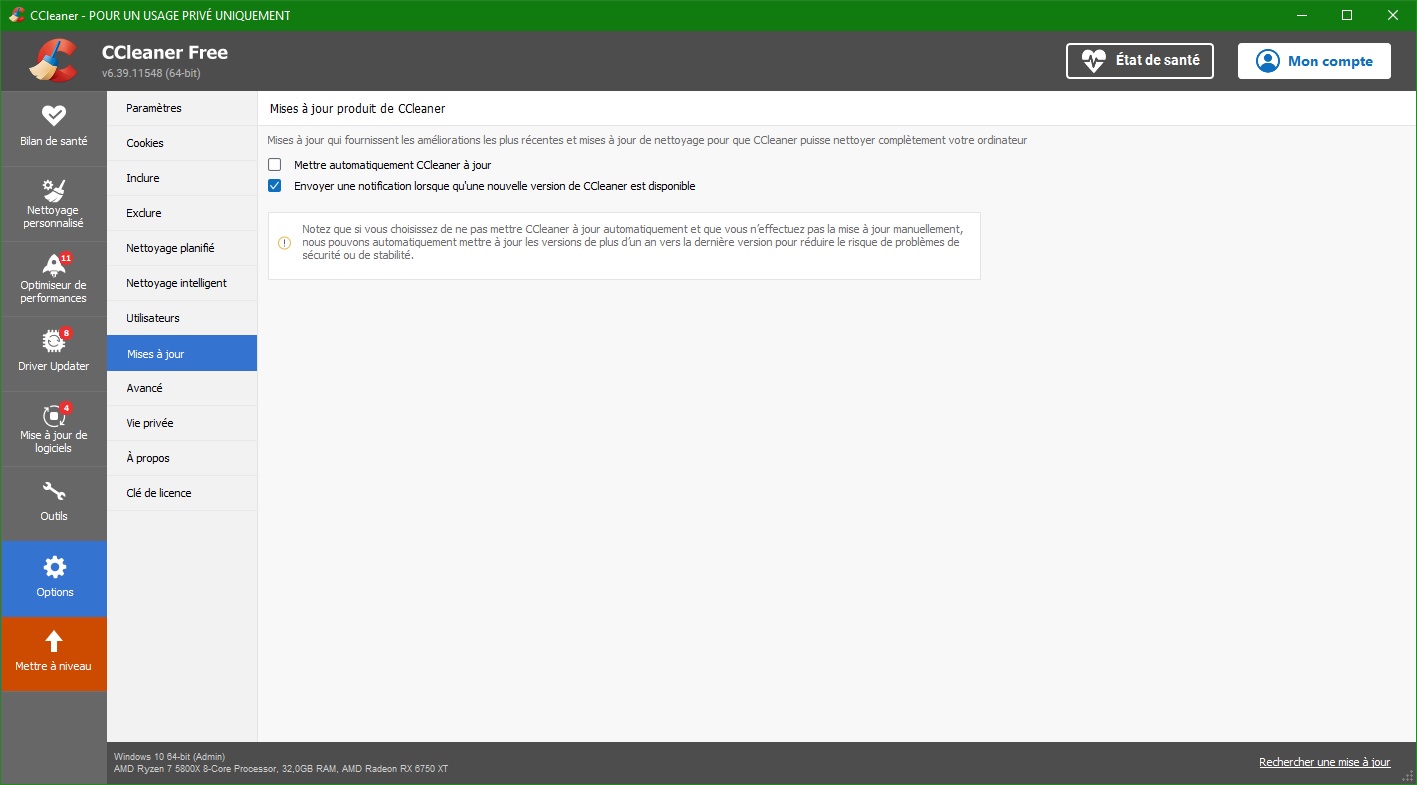Select the Paramètres settings tab

154,108
